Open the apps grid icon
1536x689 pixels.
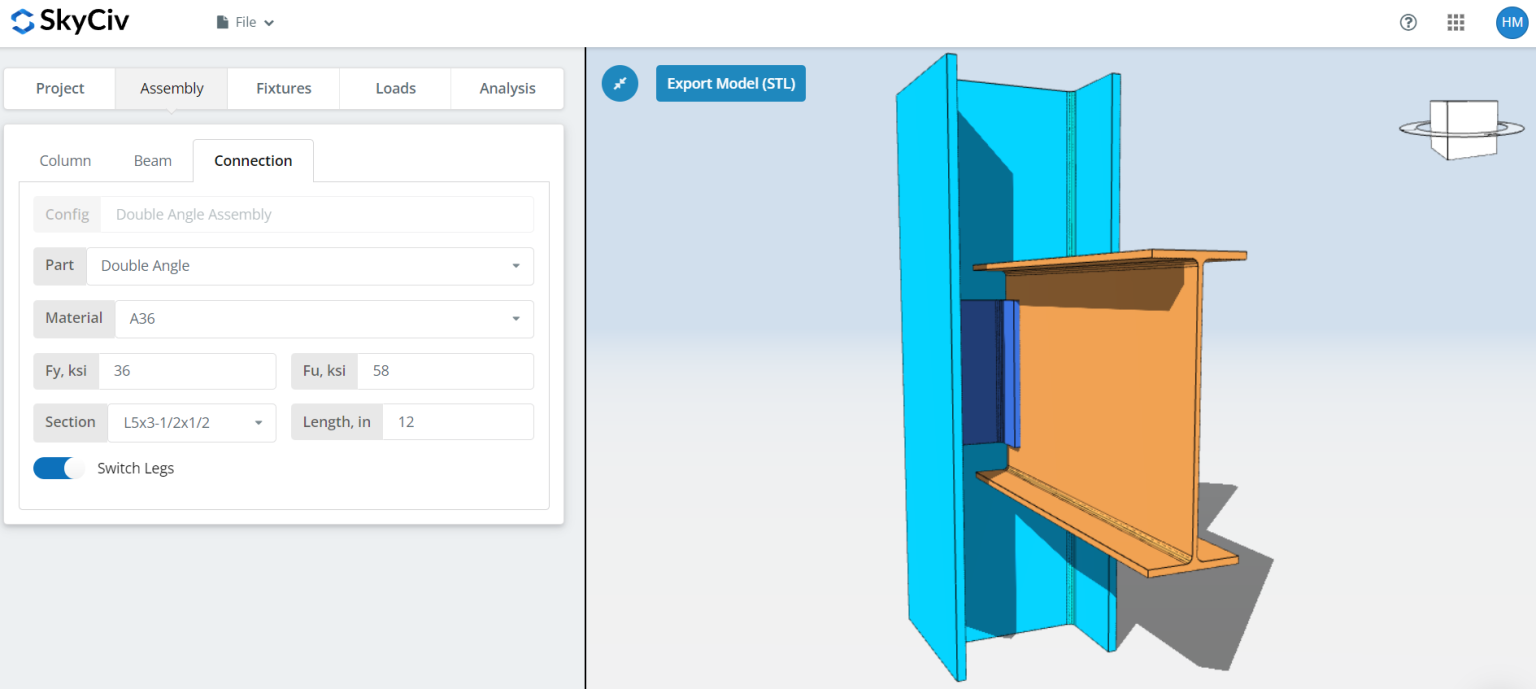point(1455,22)
